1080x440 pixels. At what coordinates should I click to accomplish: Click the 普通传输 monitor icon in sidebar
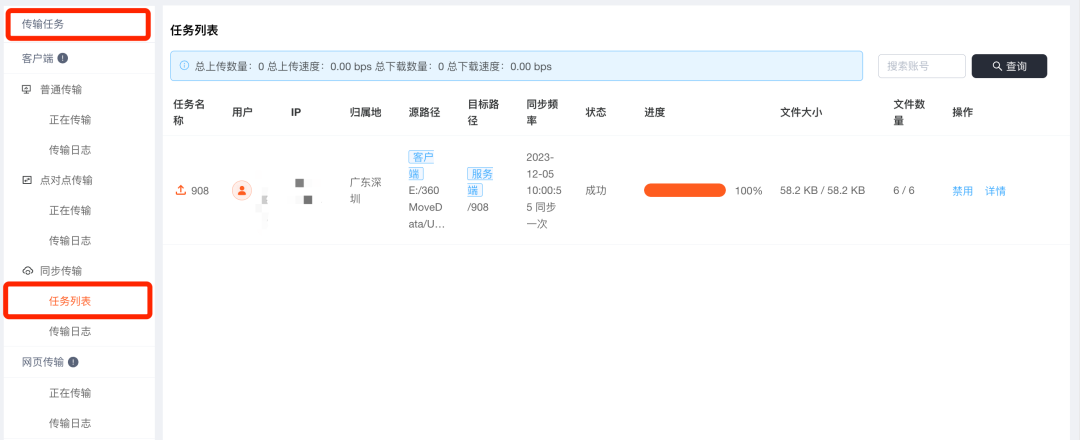(27, 89)
